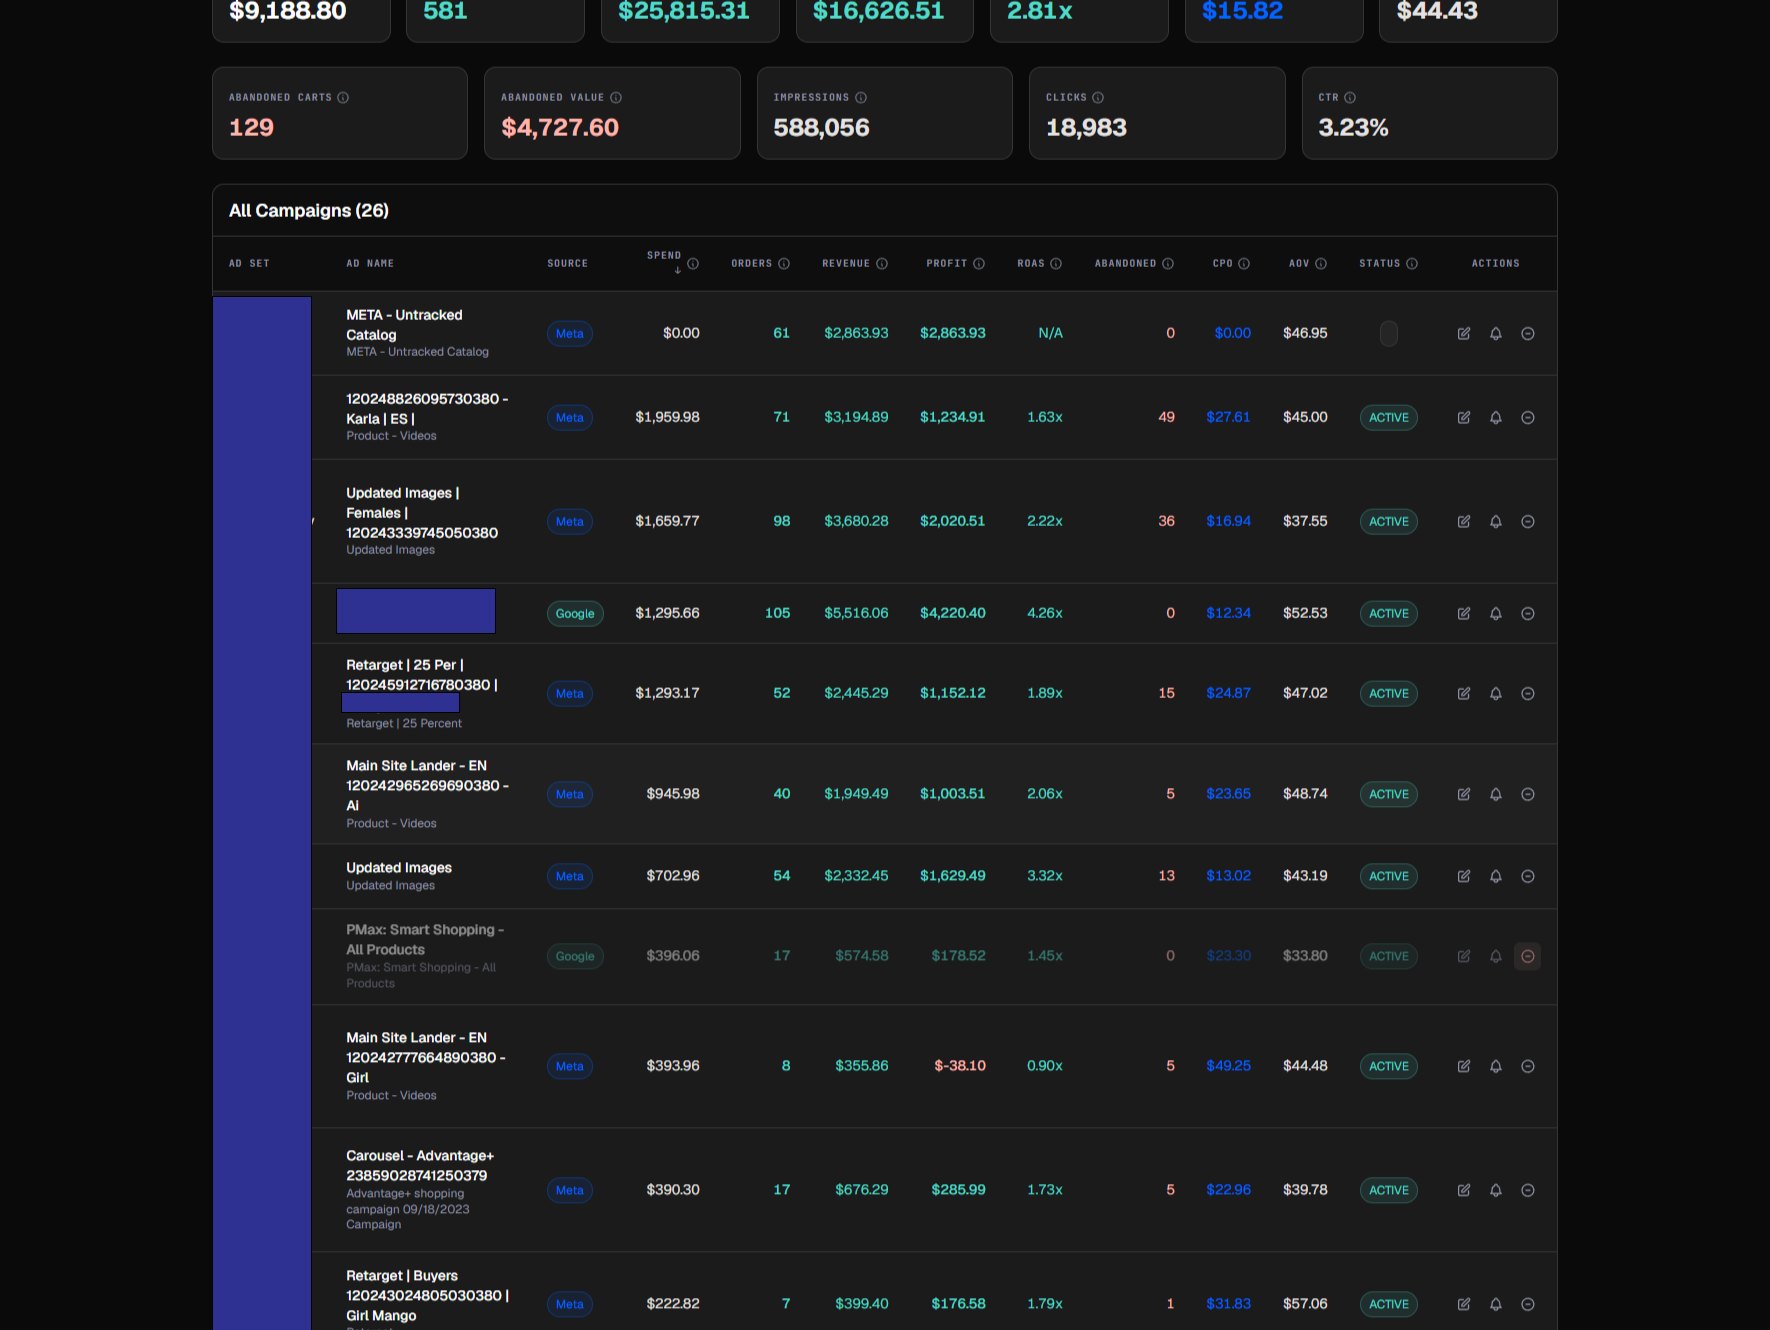Edit PMax: Smart Shopping row

click(1464, 957)
